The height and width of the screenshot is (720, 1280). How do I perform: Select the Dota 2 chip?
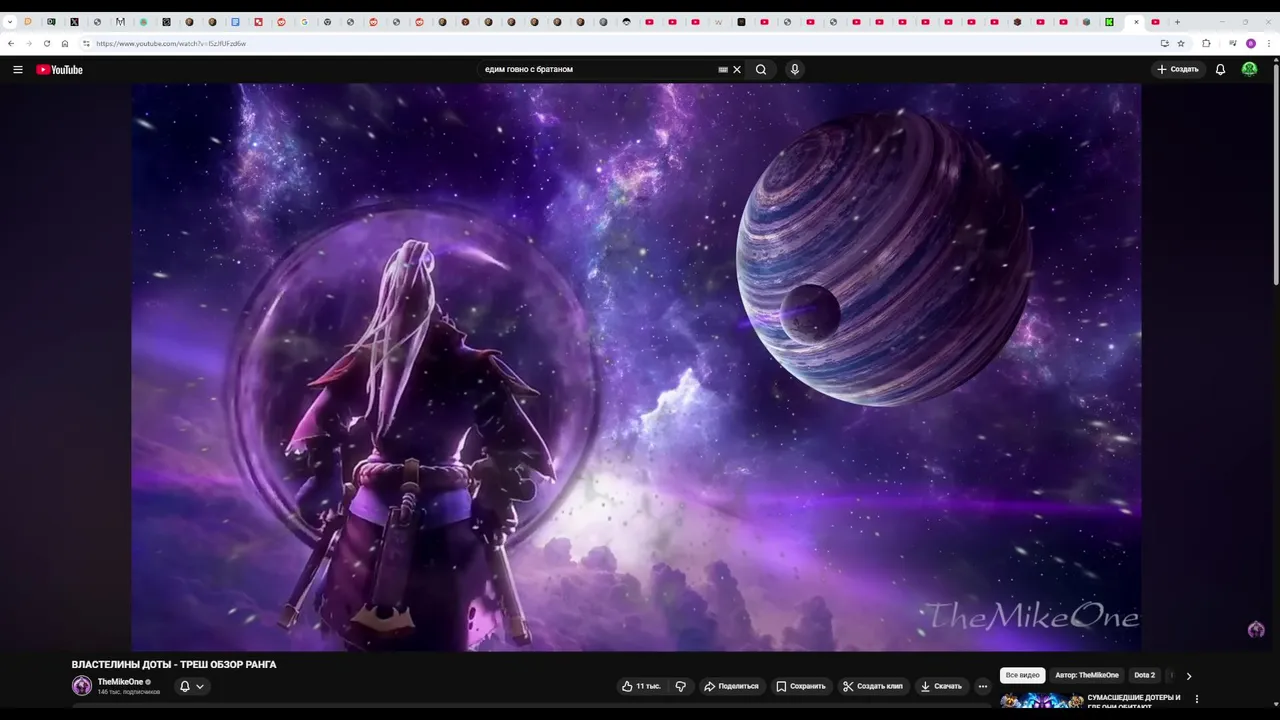point(1144,675)
